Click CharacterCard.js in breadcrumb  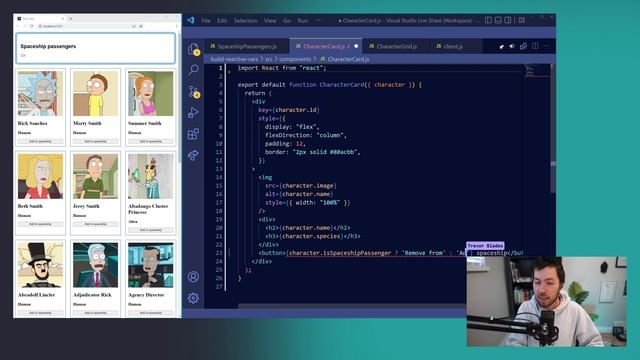(348, 59)
